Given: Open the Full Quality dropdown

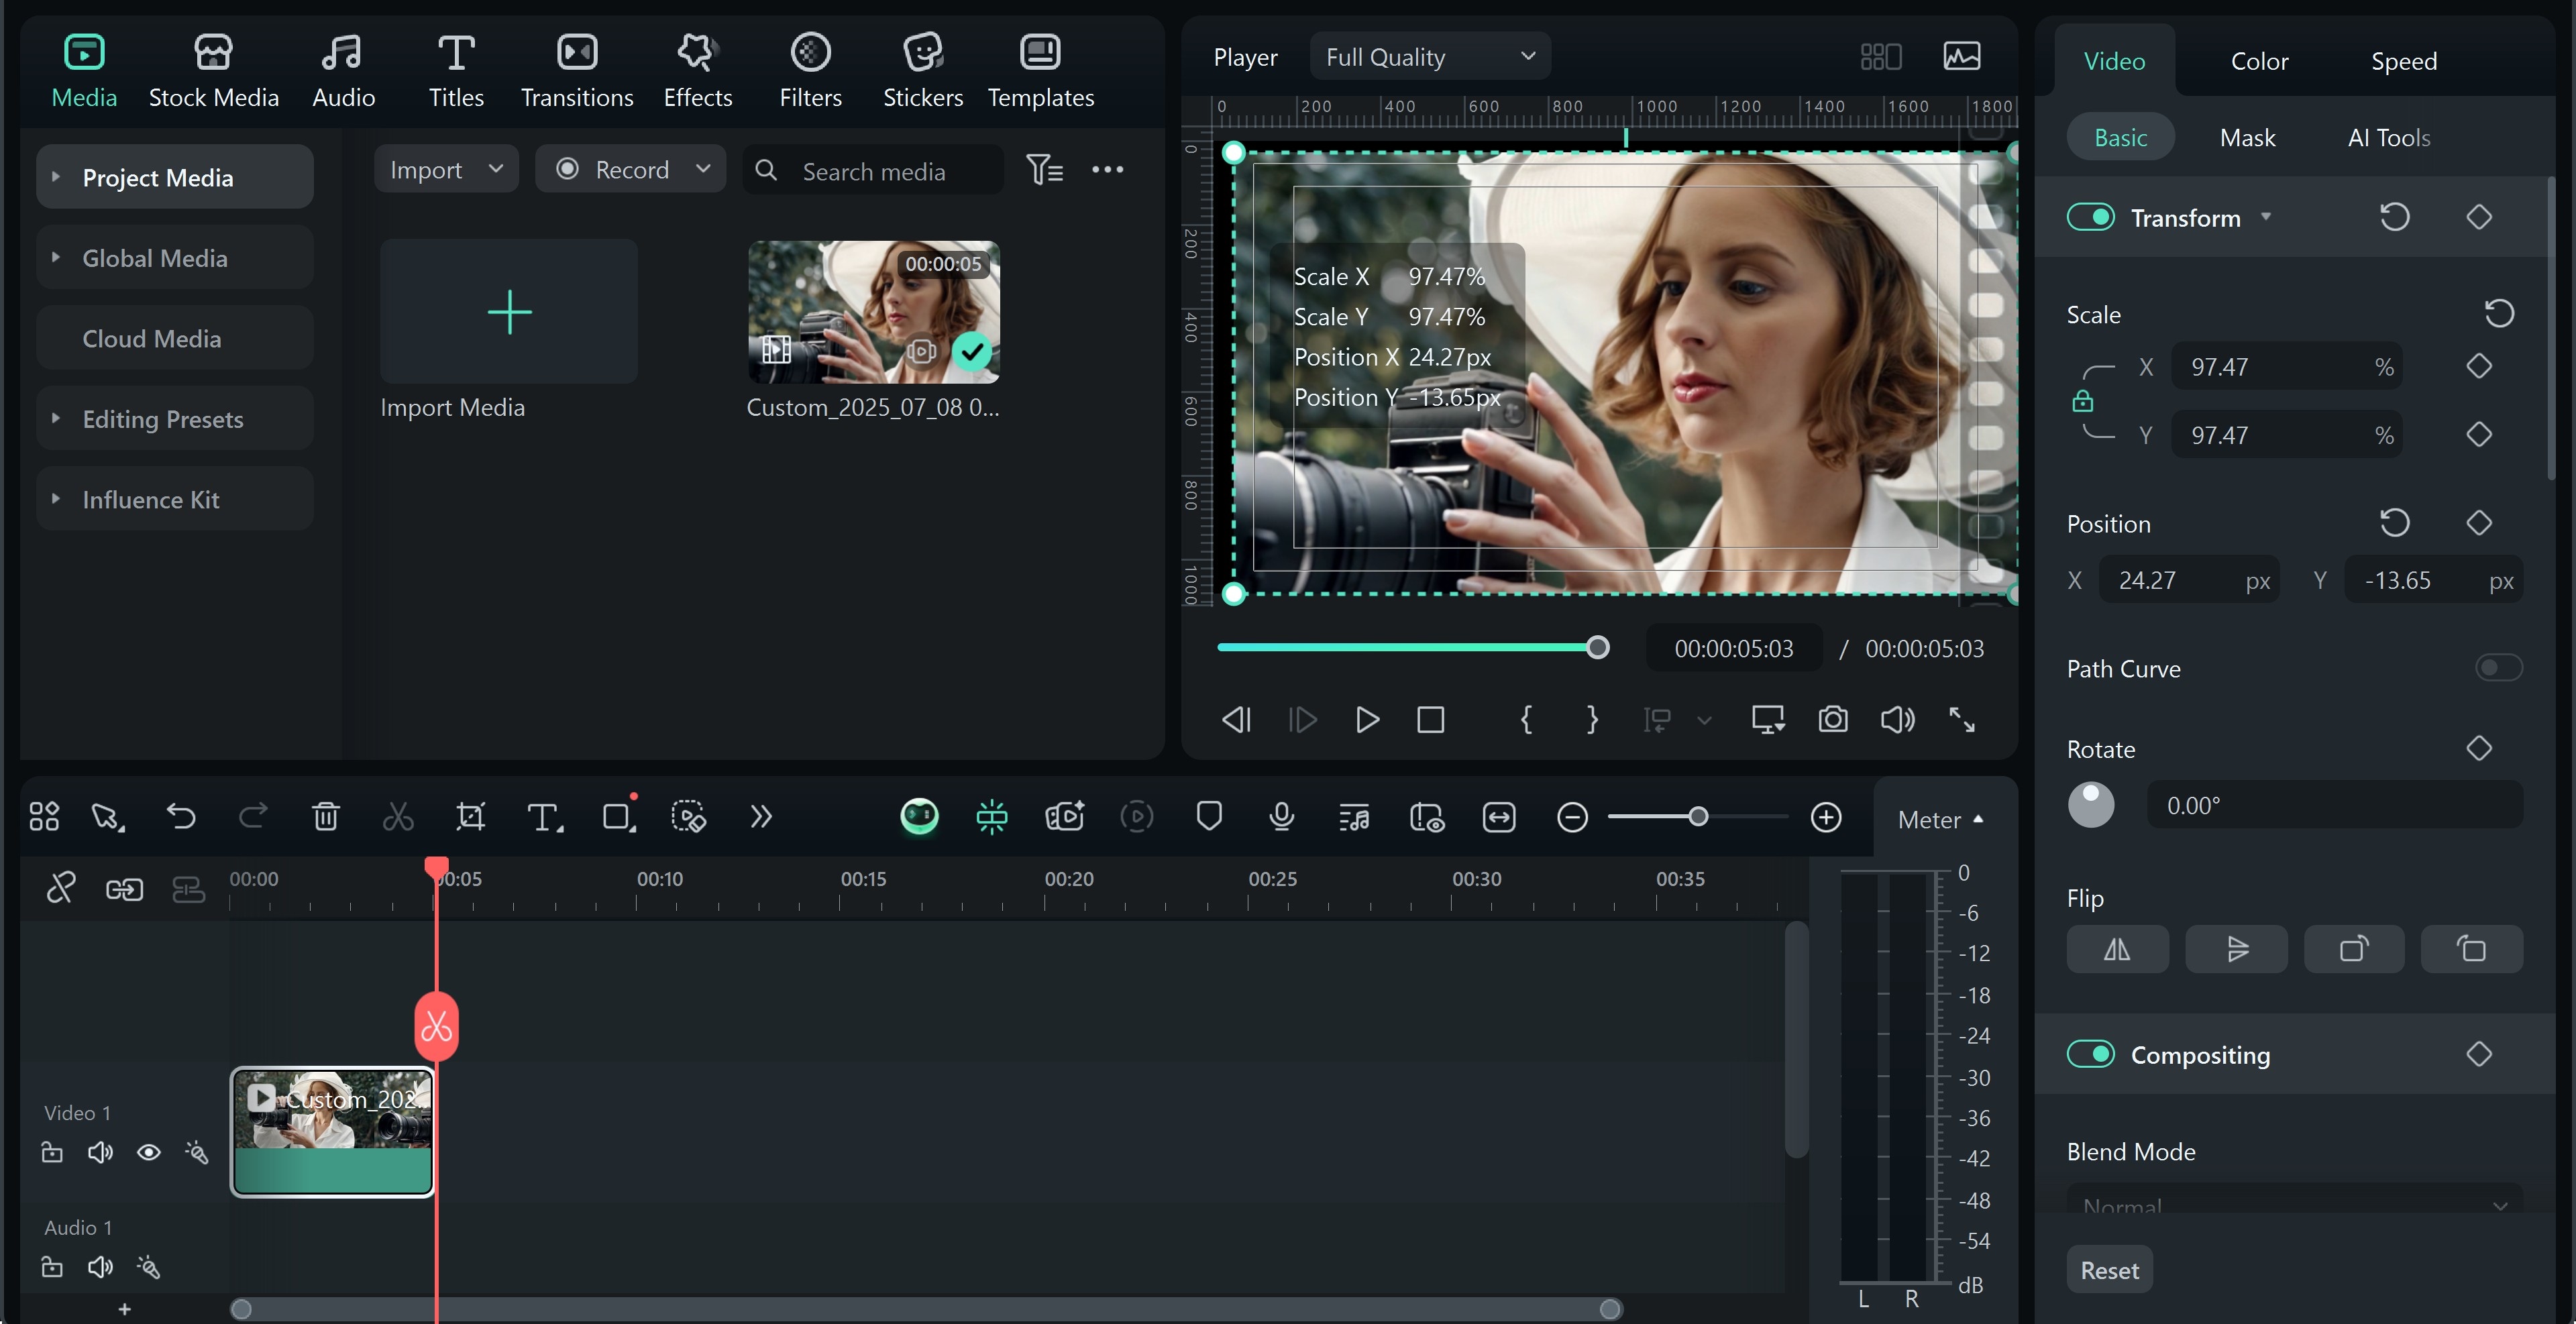Looking at the screenshot, I should point(1430,57).
